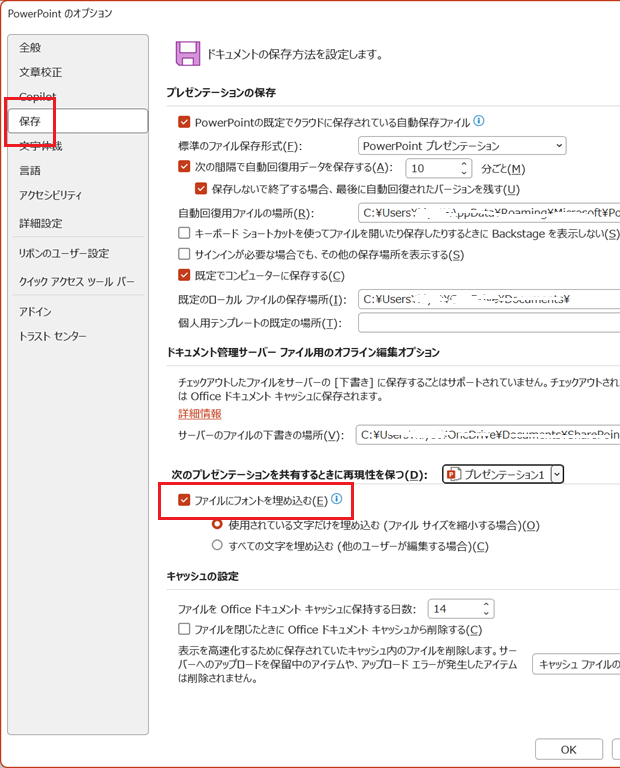Click info icon beside cloud AutoSave option
This screenshot has height=768, width=620.
[x=479, y=122]
